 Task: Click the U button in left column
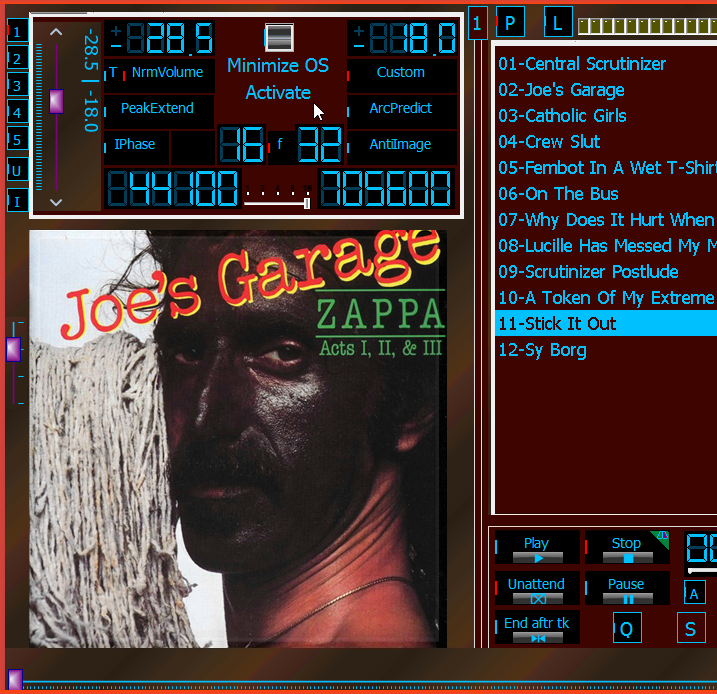[17, 171]
